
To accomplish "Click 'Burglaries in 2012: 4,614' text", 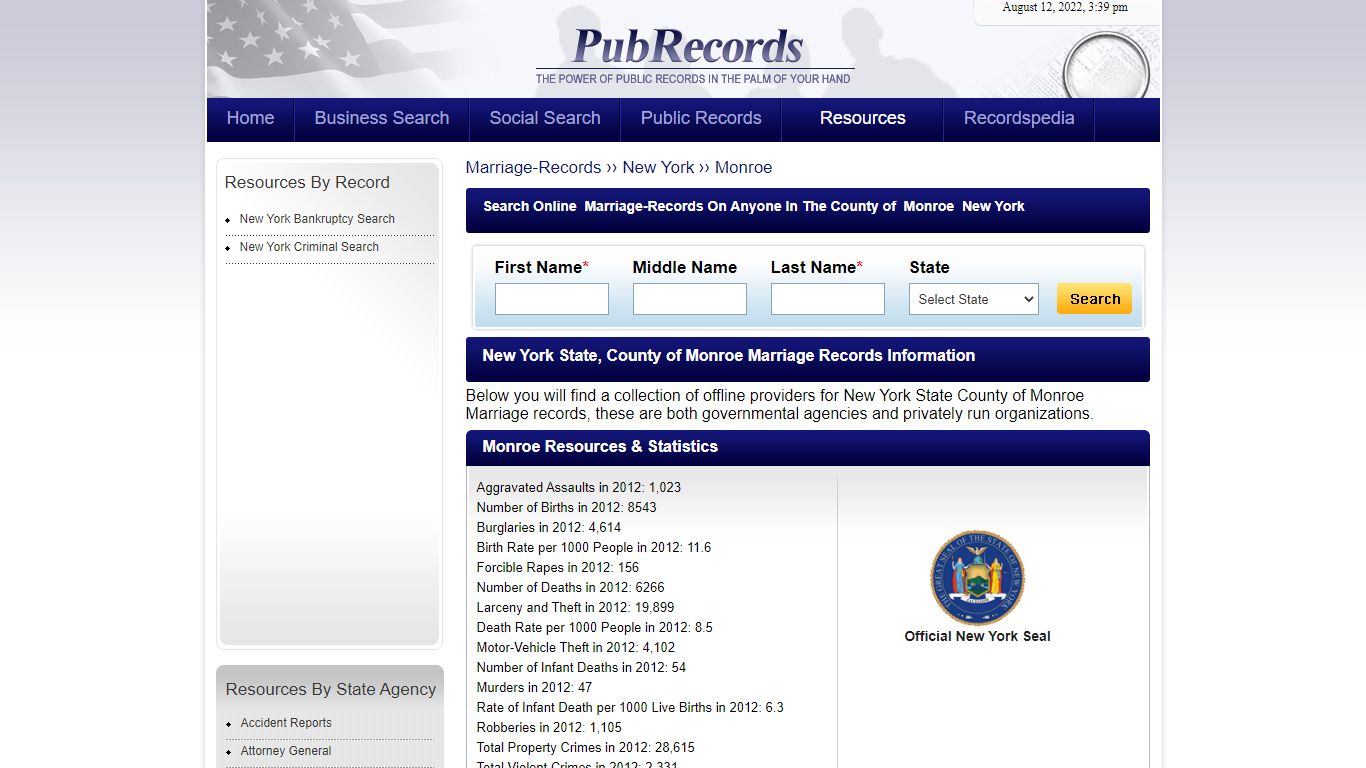I will (549, 528).
